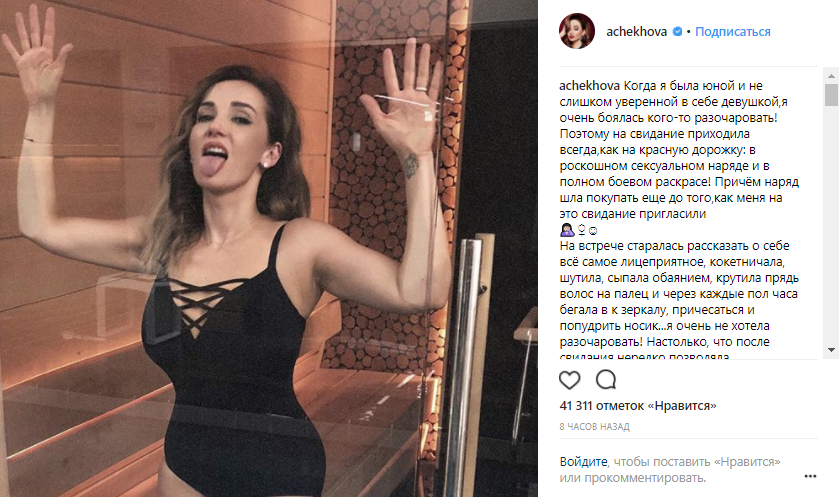
Task: Click the caption scrollbar thumb
Action: [831, 95]
